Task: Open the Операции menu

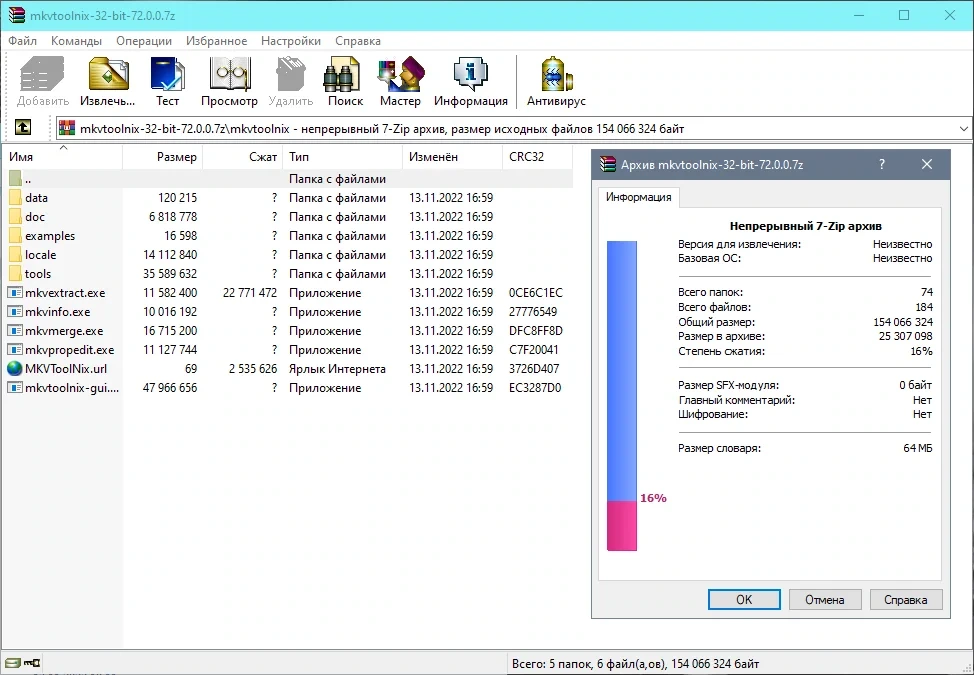Action: tap(143, 41)
